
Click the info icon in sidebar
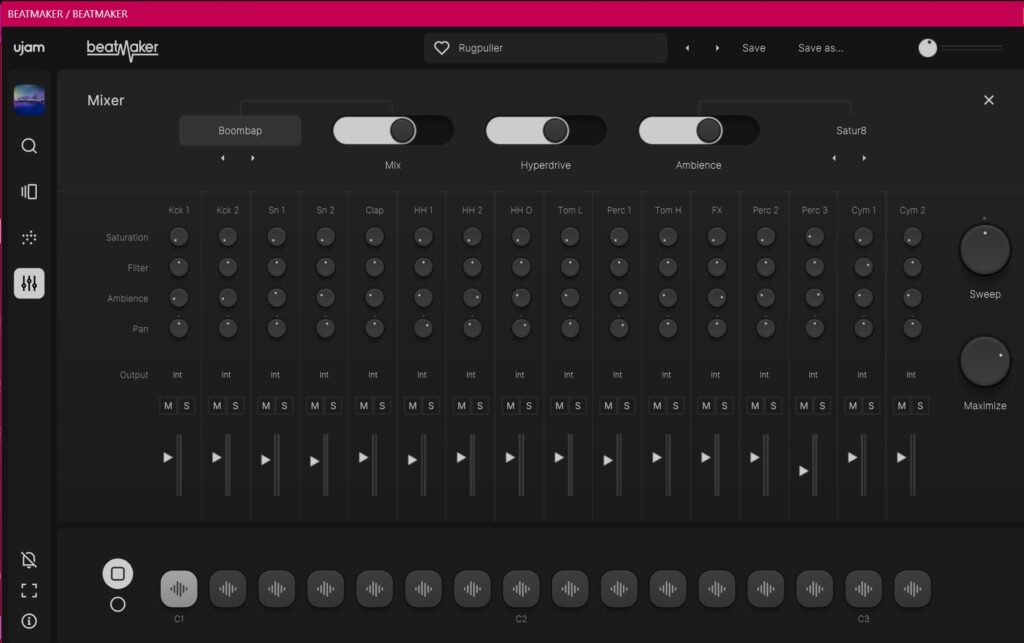[29, 621]
